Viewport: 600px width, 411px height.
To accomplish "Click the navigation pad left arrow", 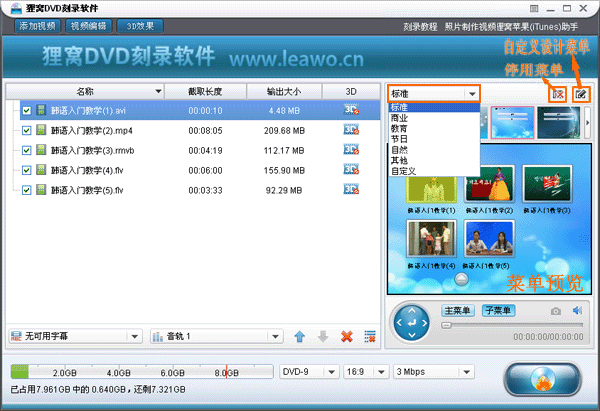I will (399, 323).
